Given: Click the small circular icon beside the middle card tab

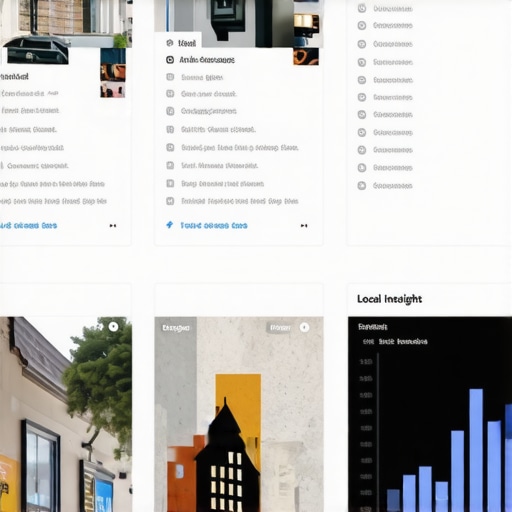Looking at the screenshot, I should click(x=170, y=43).
